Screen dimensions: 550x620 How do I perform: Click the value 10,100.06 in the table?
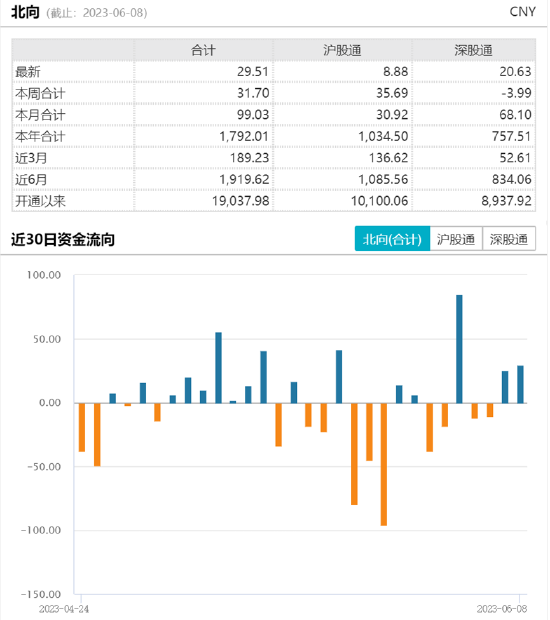click(380, 201)
